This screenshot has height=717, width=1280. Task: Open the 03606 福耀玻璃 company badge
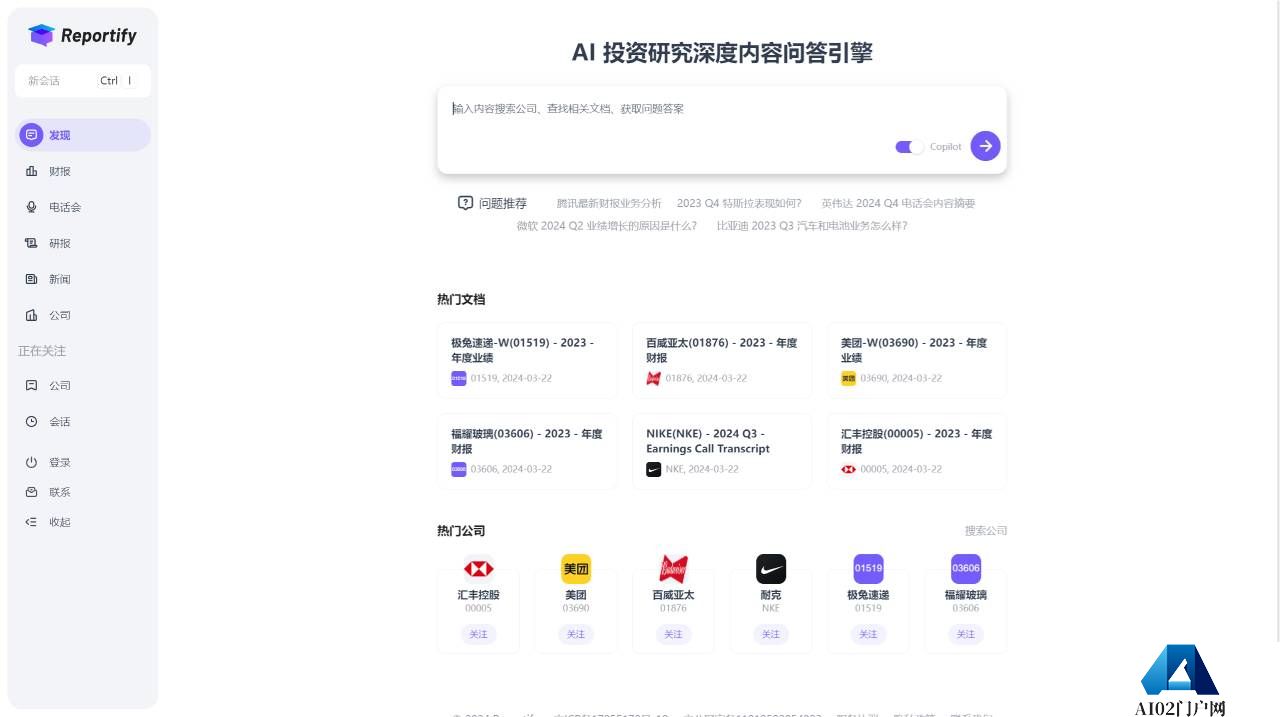click(966, 569)
